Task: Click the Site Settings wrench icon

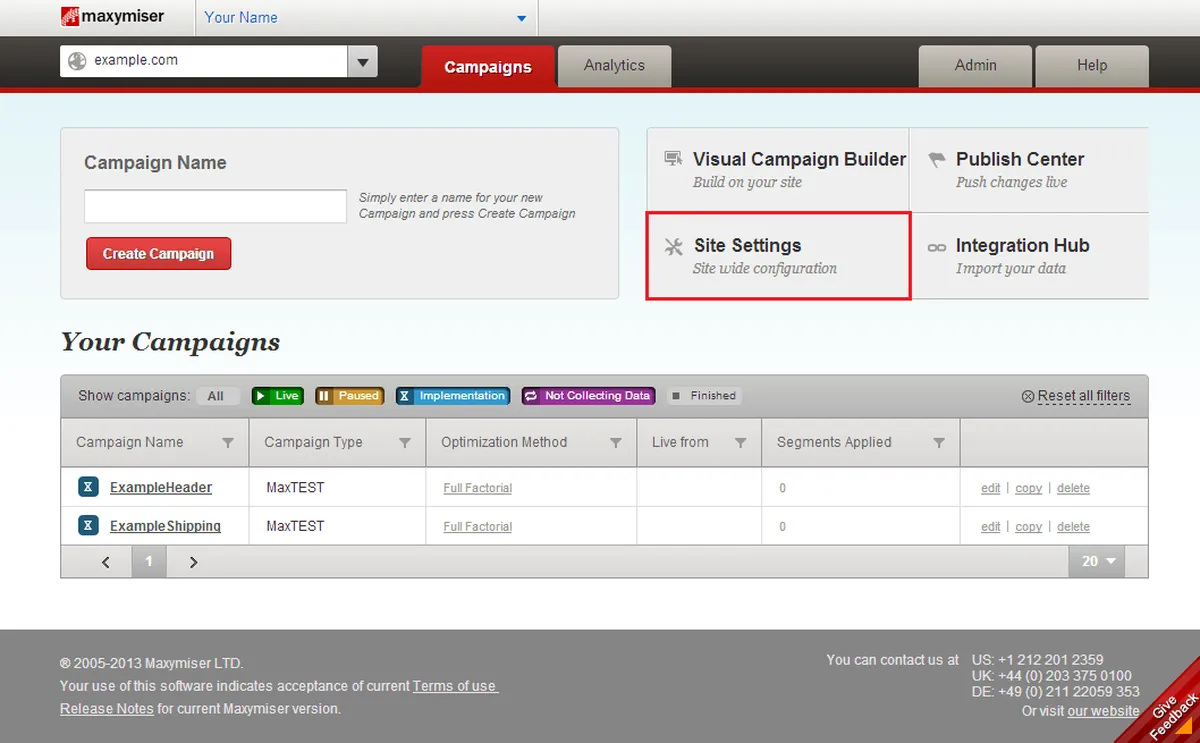Action: [x=674, y=247]
